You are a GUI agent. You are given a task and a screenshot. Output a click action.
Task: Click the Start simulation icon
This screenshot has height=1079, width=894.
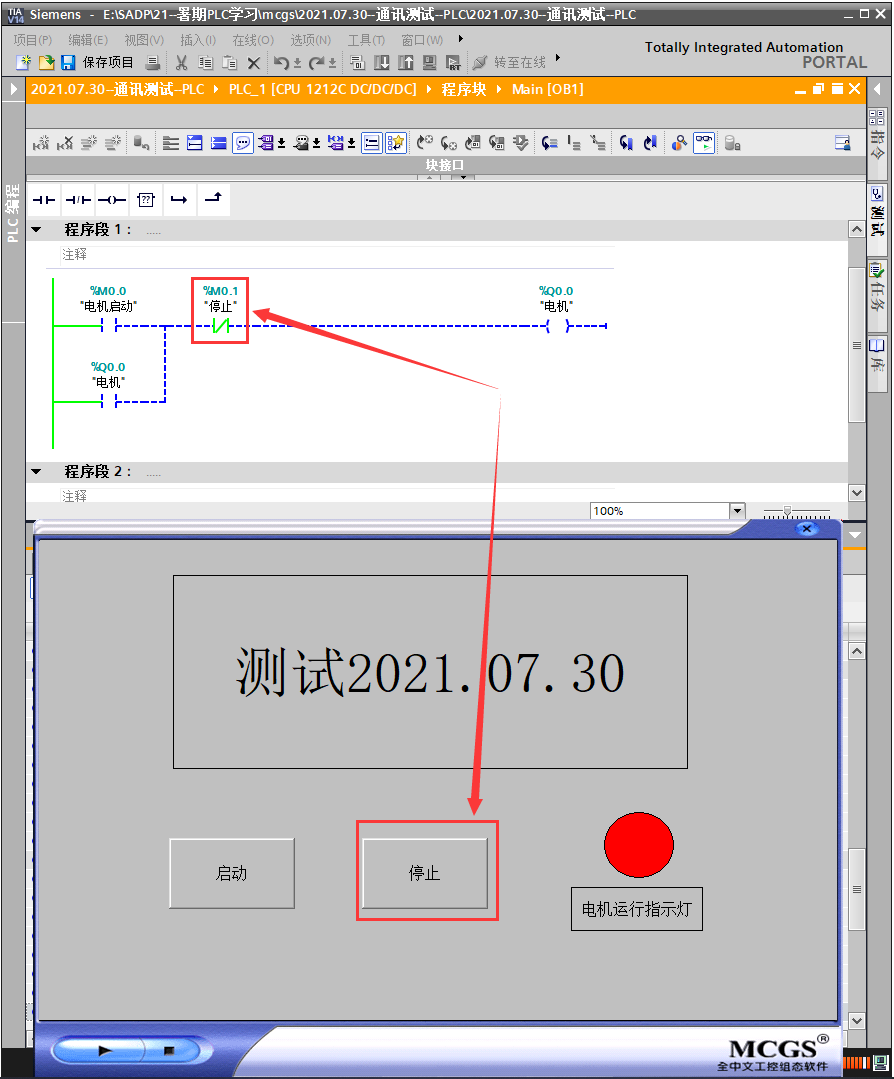click(429, 63)
